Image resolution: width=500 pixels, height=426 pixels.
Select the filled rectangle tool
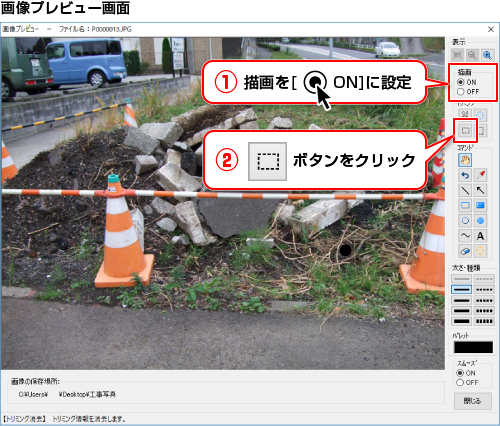tap(480, 205)
